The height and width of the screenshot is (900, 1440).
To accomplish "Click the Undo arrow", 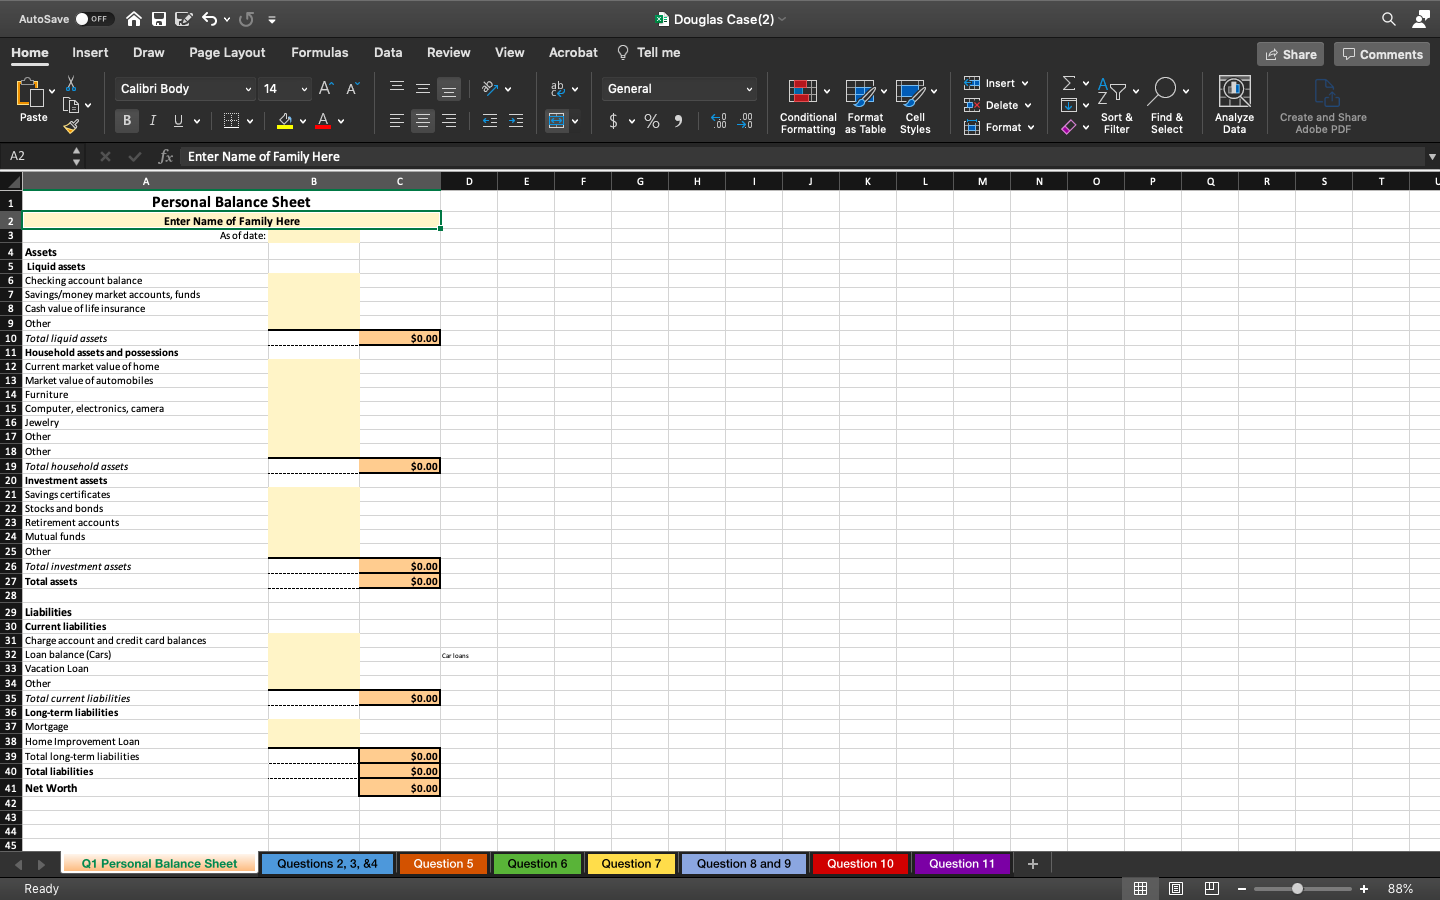I will (x=209, y=19).
